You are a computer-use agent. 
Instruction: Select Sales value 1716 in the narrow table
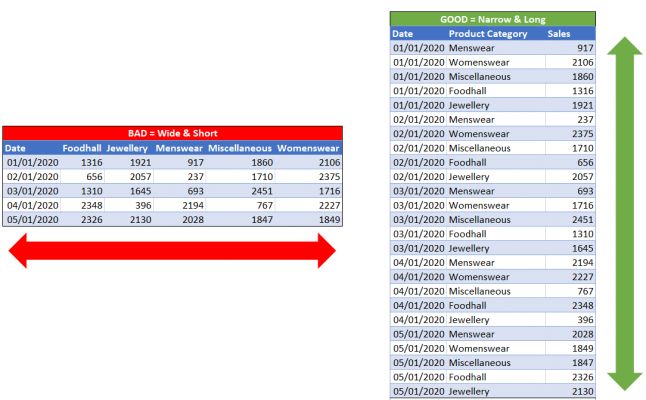[583, 205]
